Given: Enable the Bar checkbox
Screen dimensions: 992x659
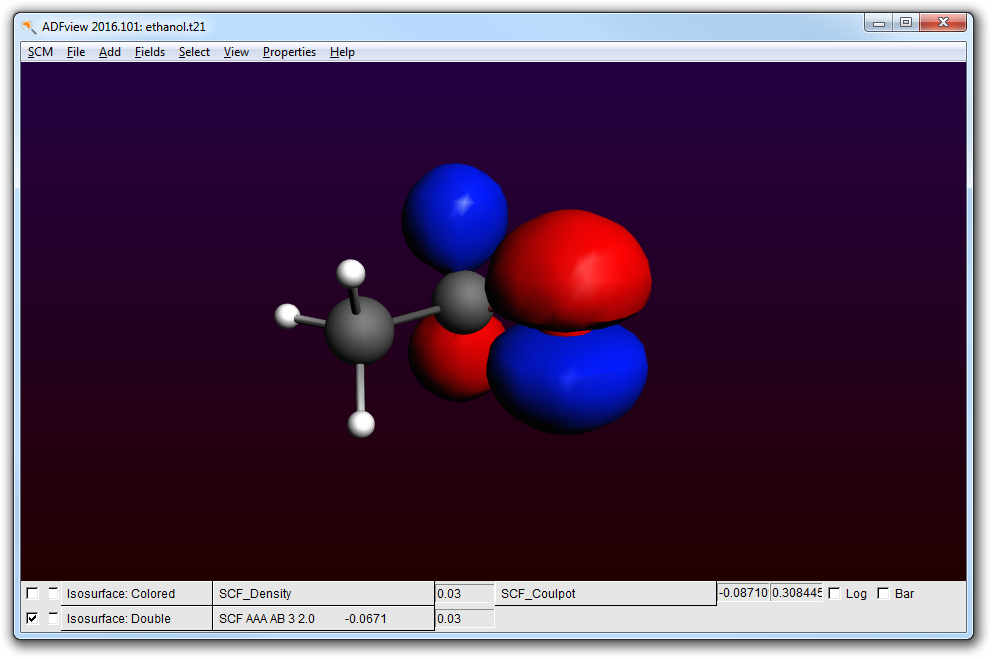Looking at the screenshot, I should click(x=883, y=593).
